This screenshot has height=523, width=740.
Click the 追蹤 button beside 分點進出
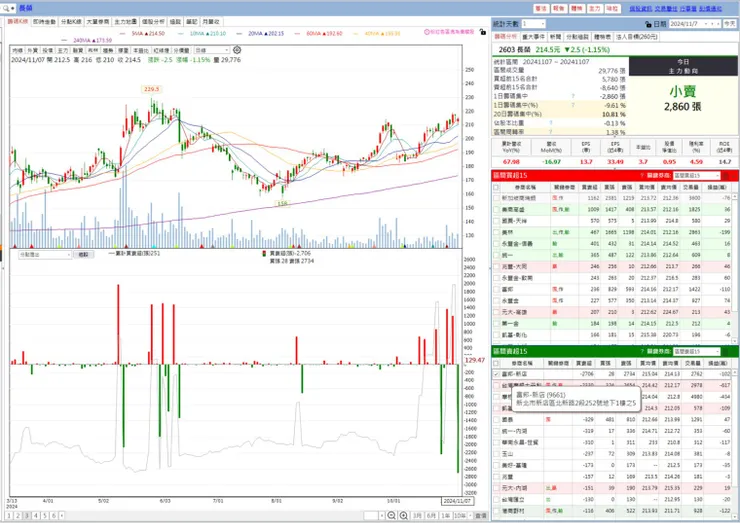tap(84, 254)
